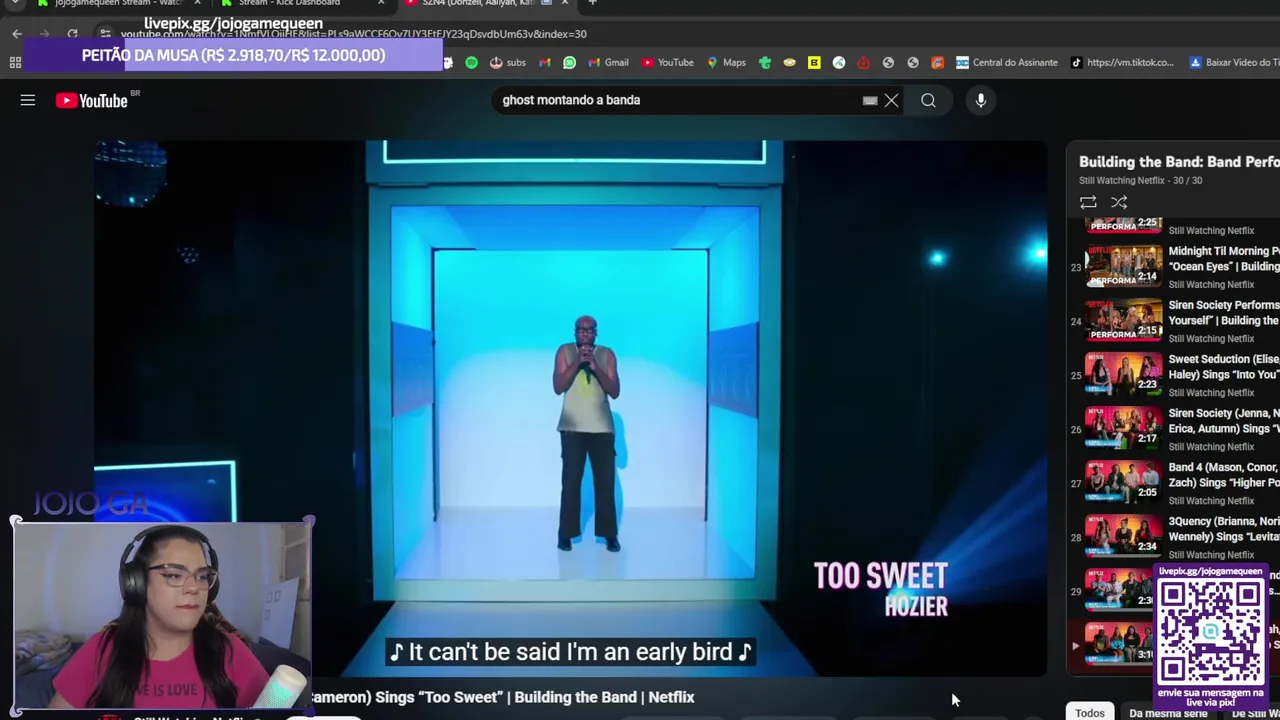This screenshot has height=720, width=1280.
Task: Open Gmail bookmark
Action: click(608, 62)
